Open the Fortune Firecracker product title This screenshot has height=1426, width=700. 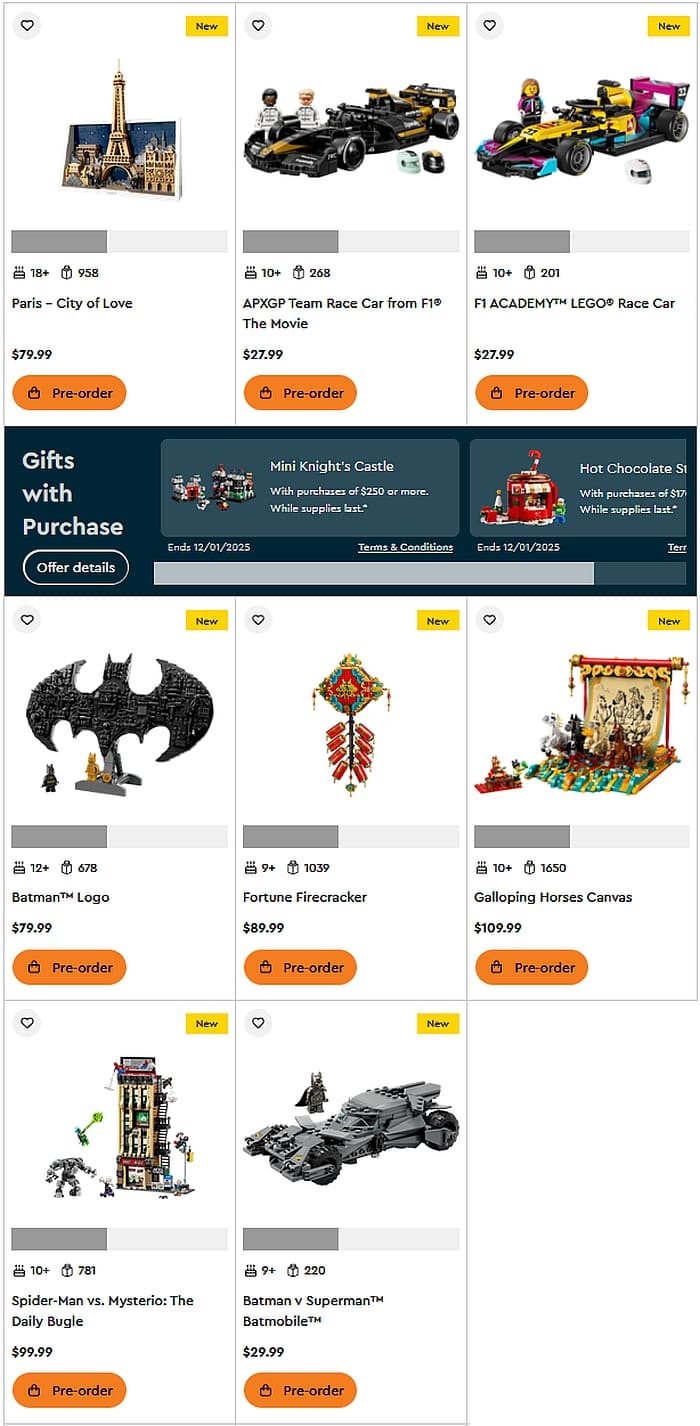[x=305, y=897]
